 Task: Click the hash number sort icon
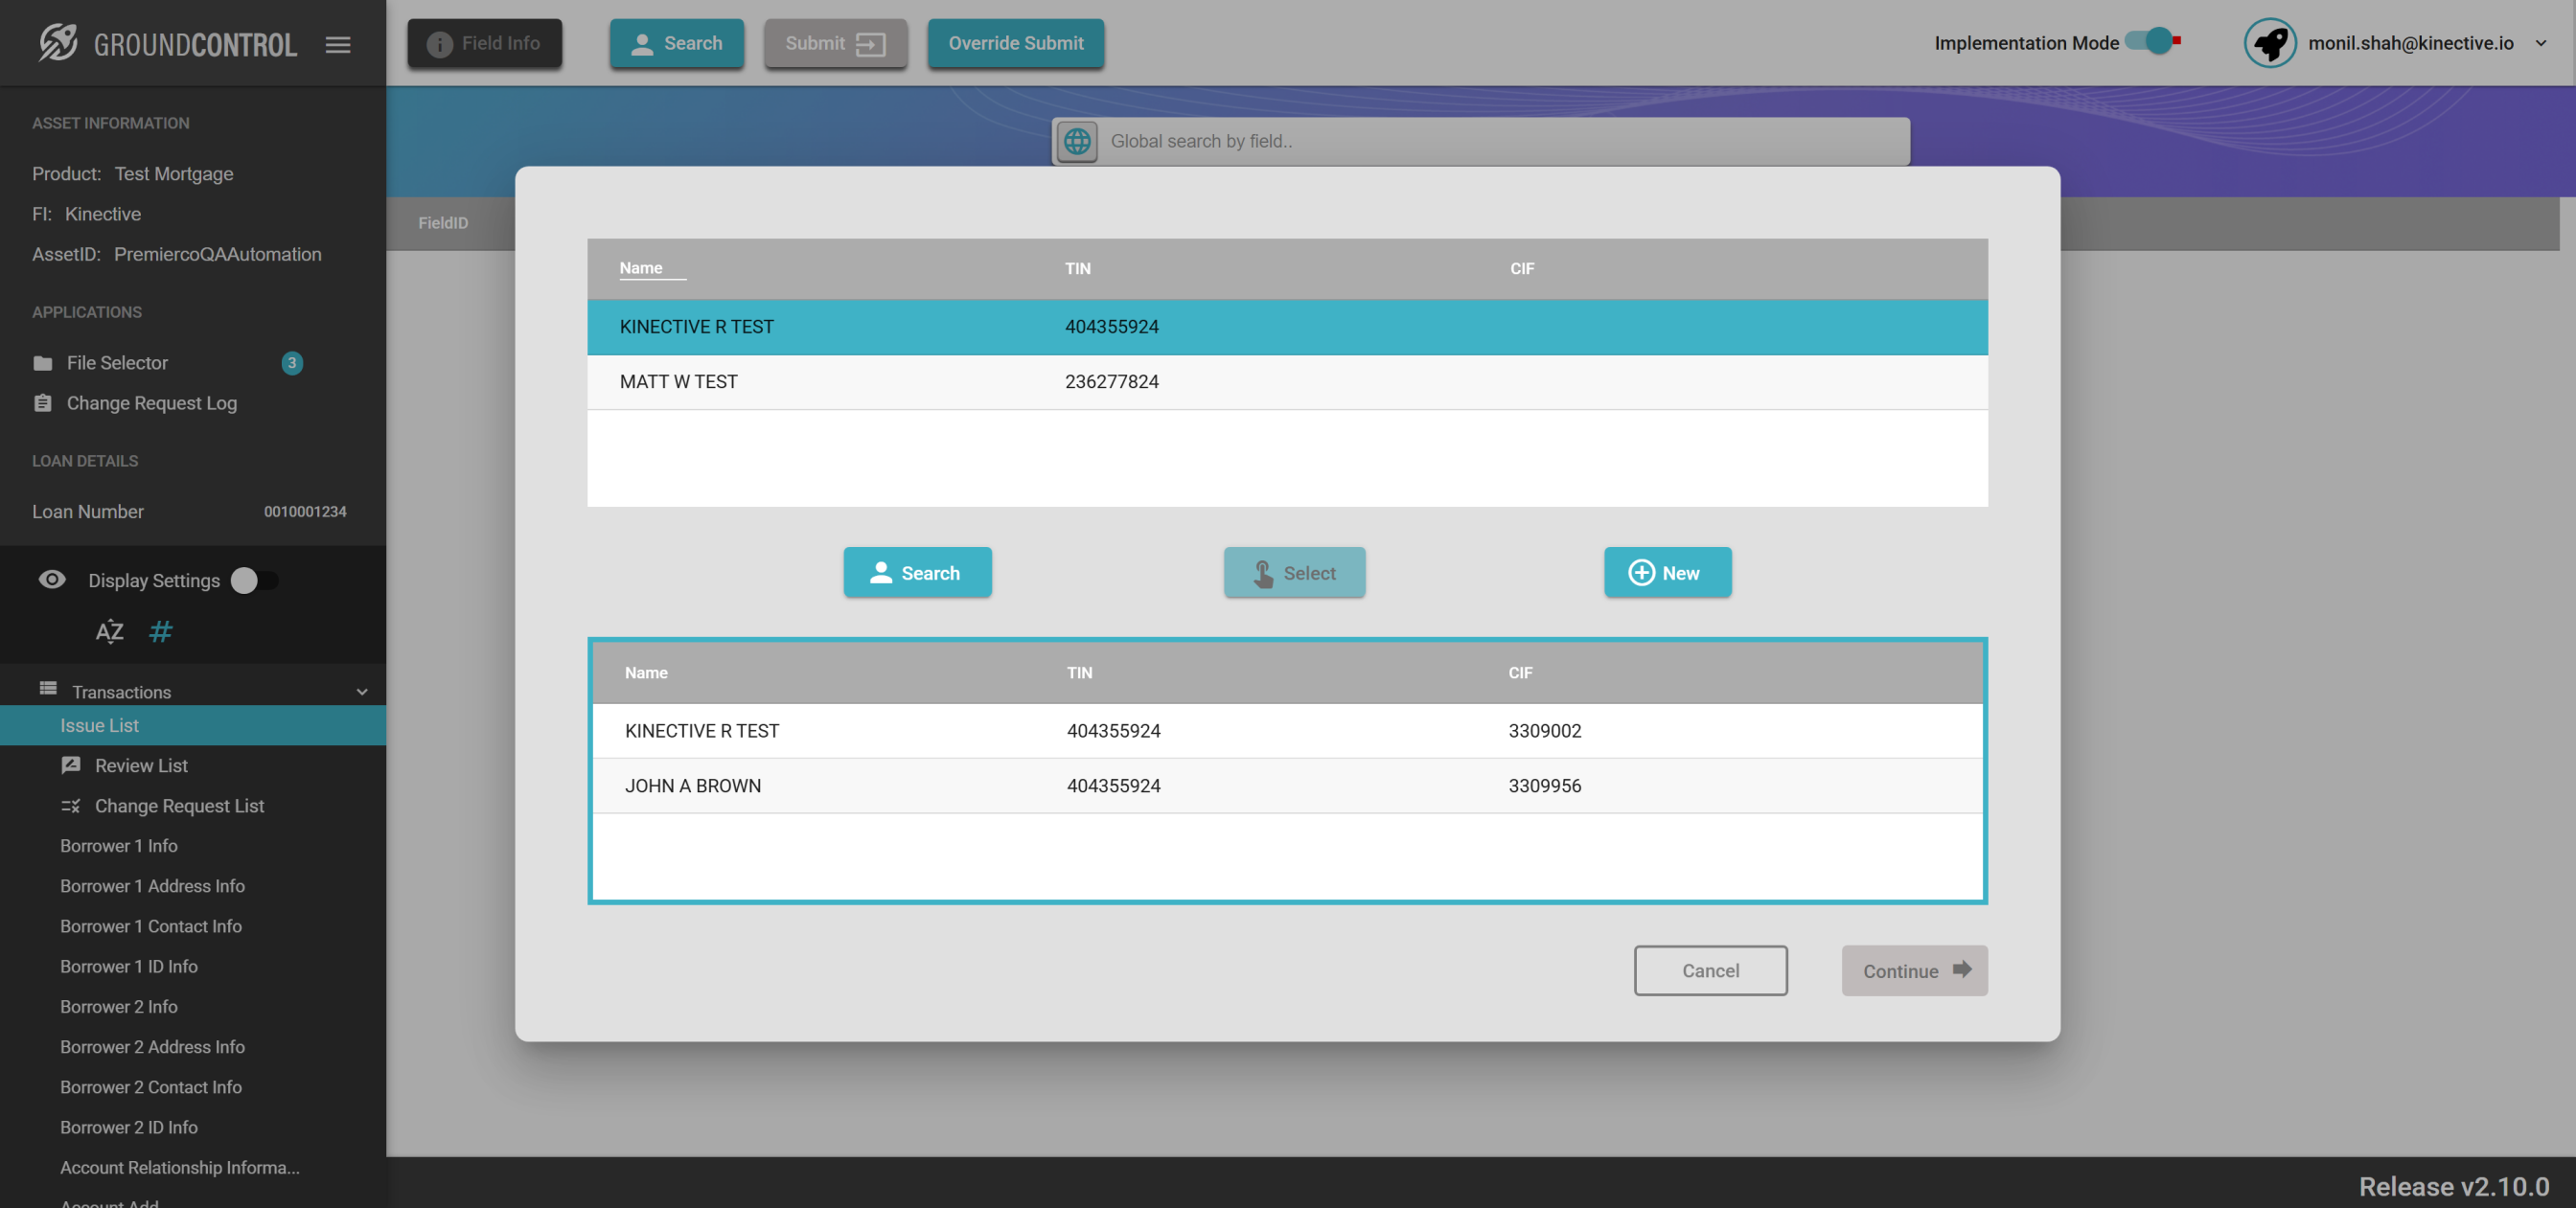[x=160, y=632]
